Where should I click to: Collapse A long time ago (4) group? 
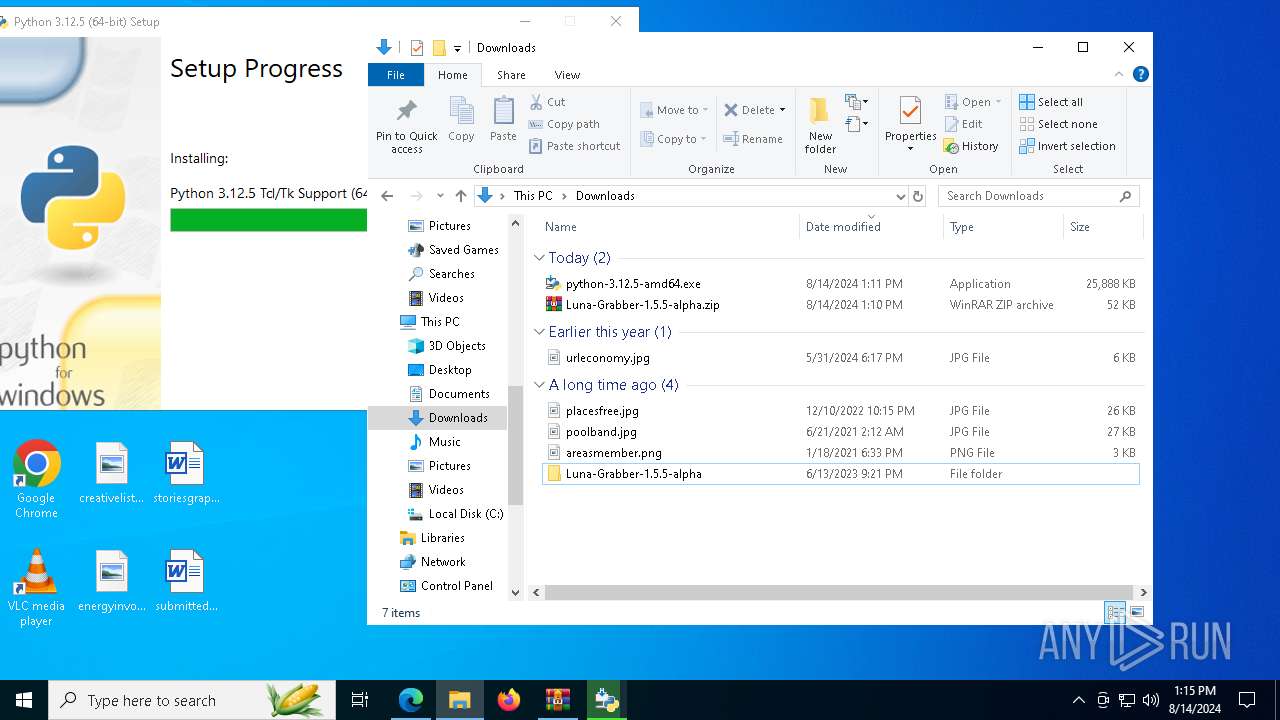[540, 385]
